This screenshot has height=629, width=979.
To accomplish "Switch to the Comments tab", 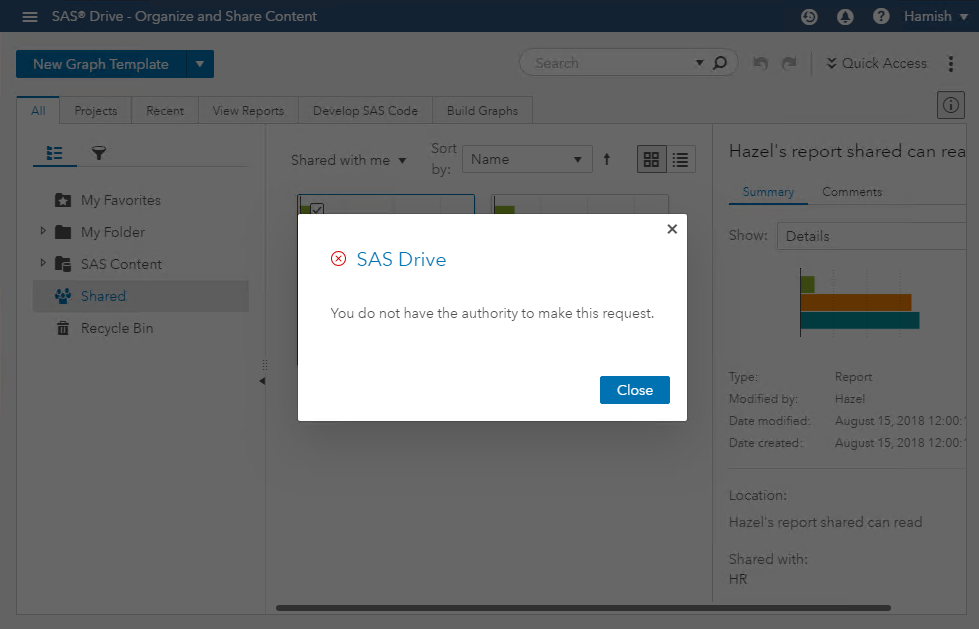I will point(852,192).
